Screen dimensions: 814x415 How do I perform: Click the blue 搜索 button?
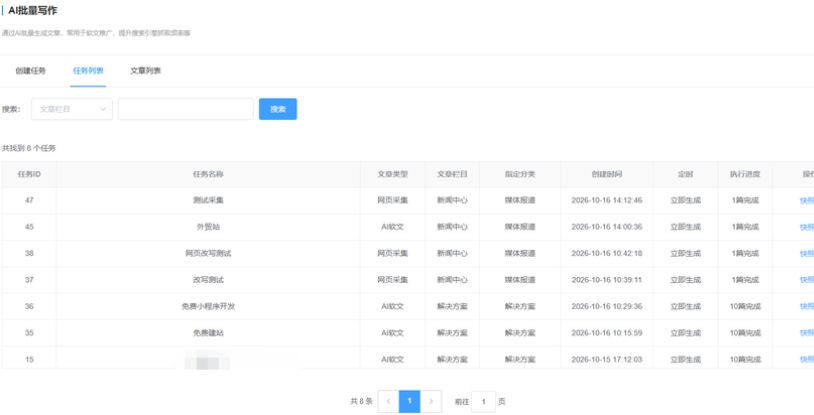(278, 109)
